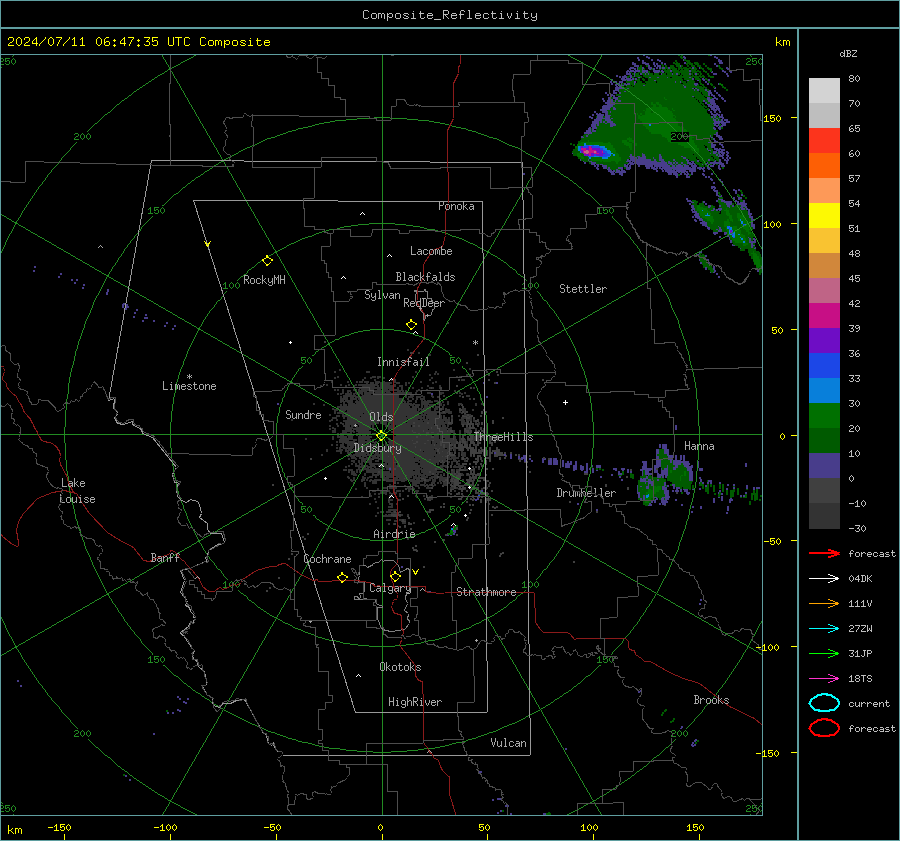Image resolution: width=900 pixels, height=841 pixels.
Task: Click the Calgary city label
Action: coord(390,588)
